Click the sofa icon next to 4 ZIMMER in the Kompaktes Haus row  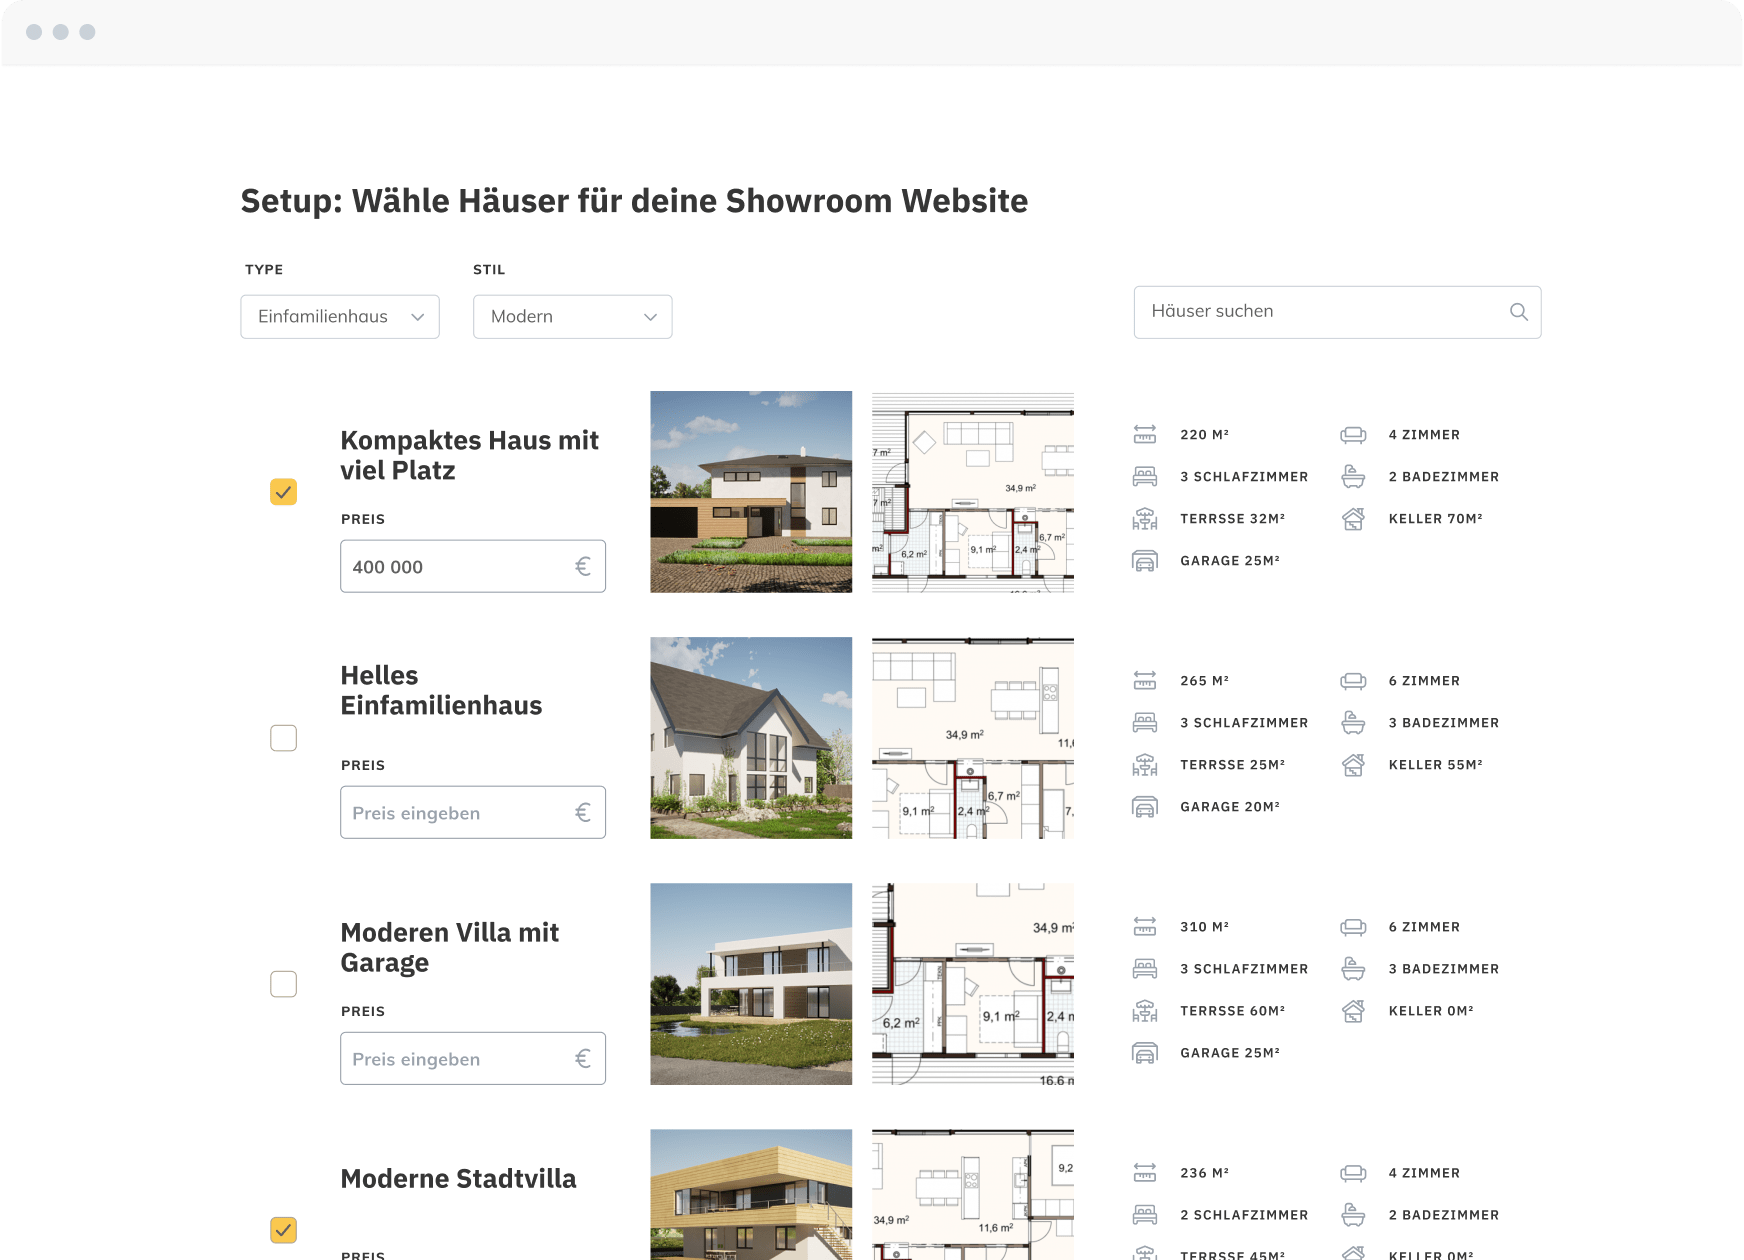pyautogui.click(x=1353, y=435)
